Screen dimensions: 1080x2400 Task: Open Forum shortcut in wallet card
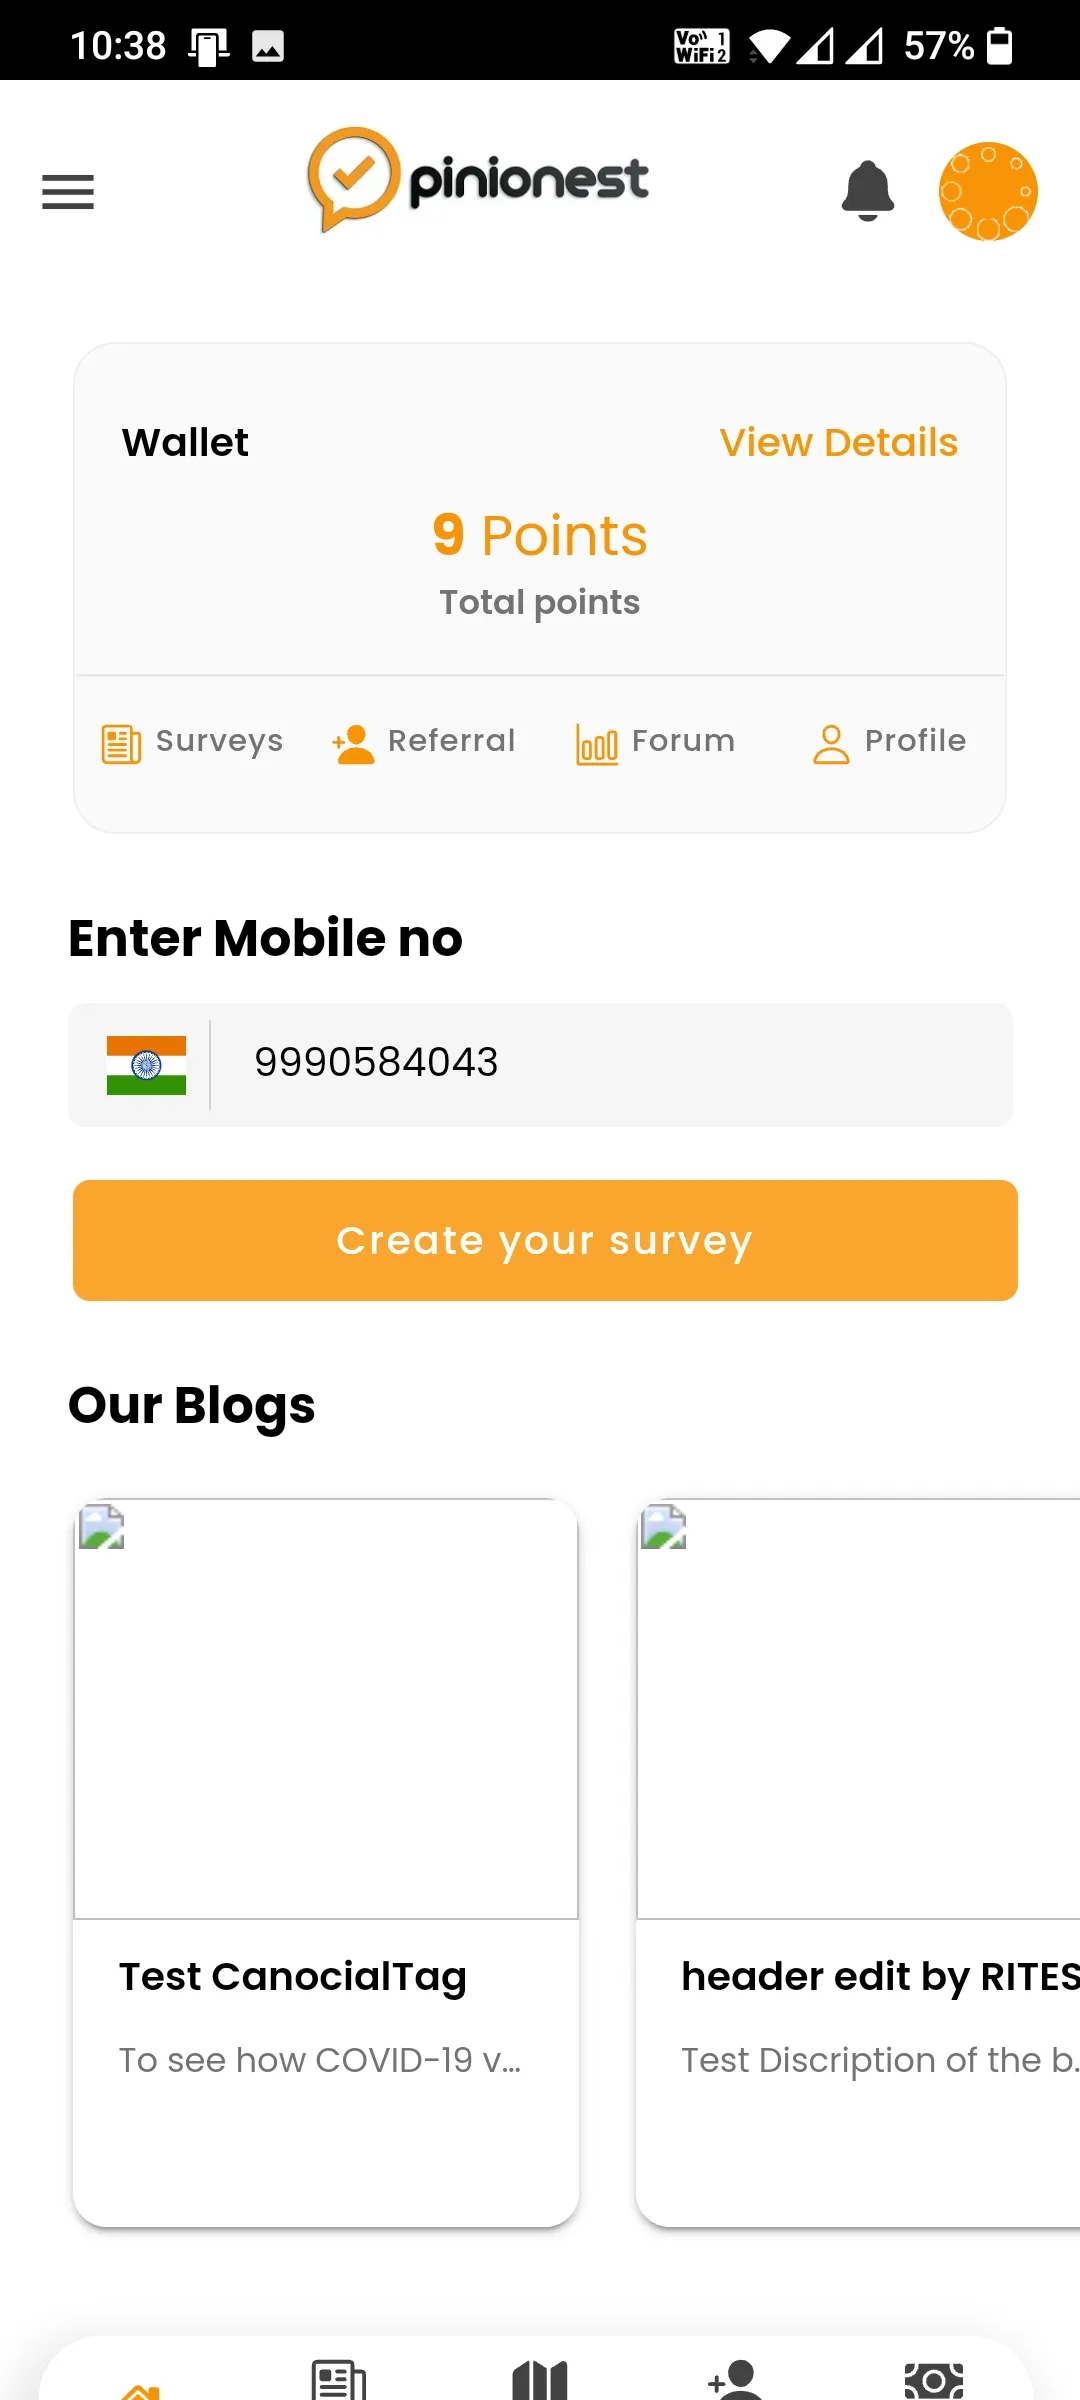(x=656, y=742)
